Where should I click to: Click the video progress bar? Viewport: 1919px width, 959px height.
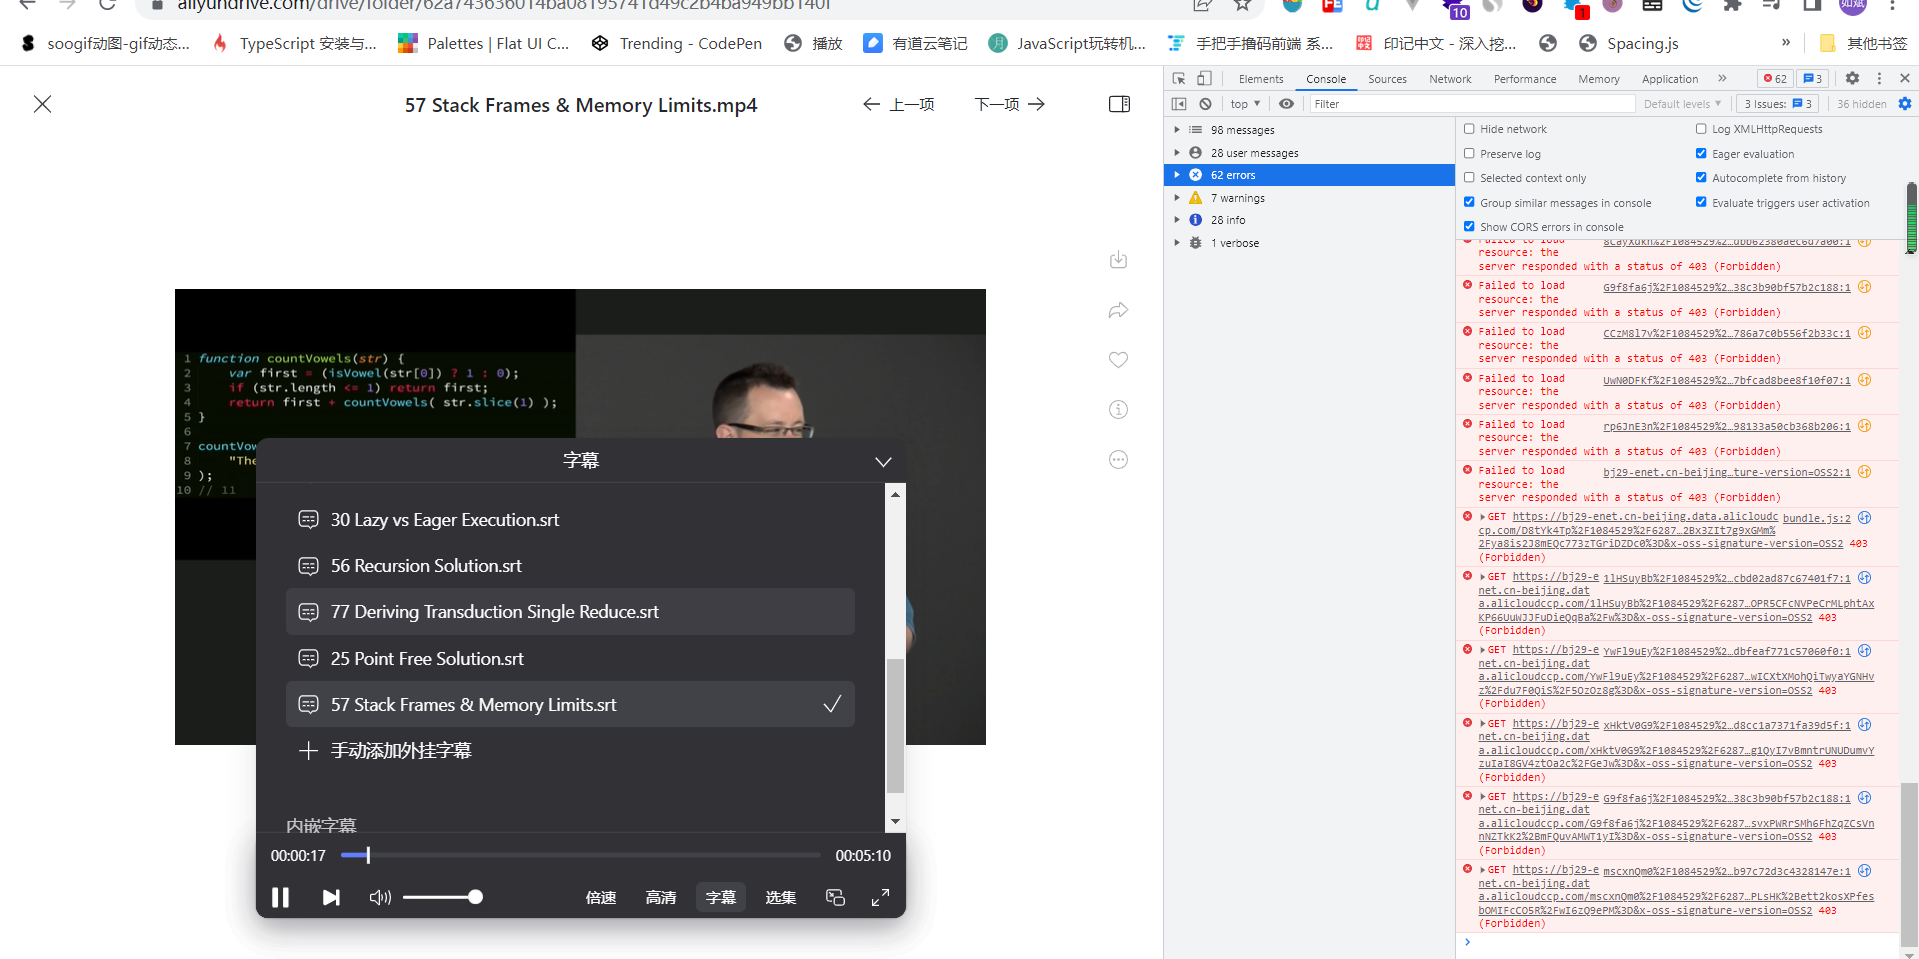580,855
